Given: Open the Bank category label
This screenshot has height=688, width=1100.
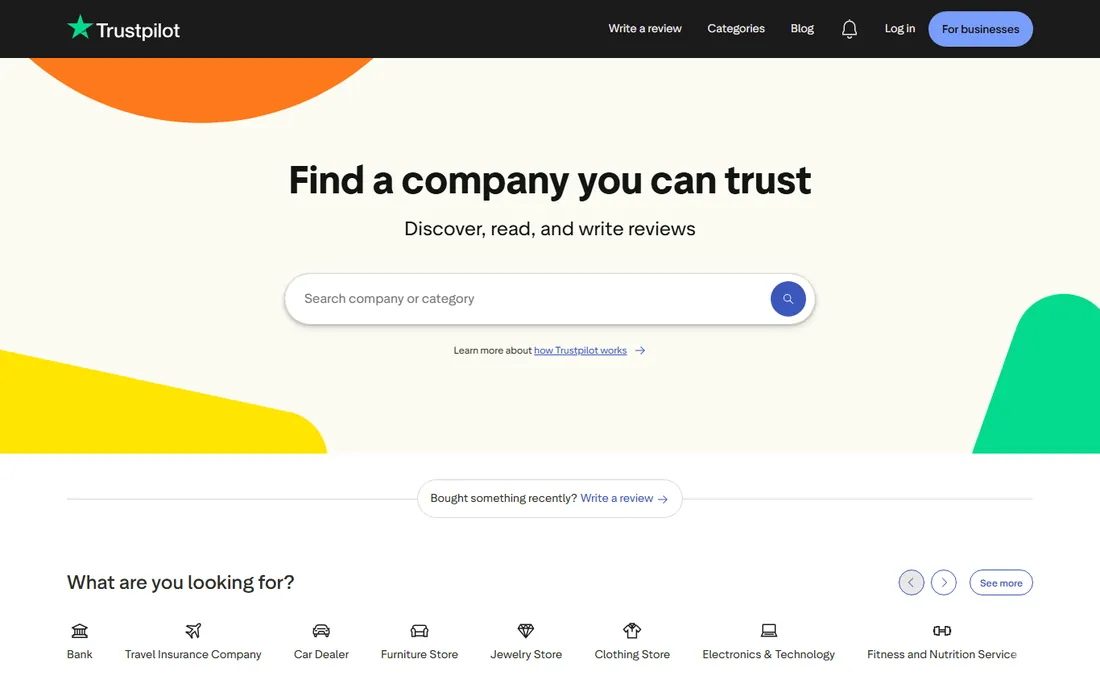Looking at the screenshot, I should 79,654.
